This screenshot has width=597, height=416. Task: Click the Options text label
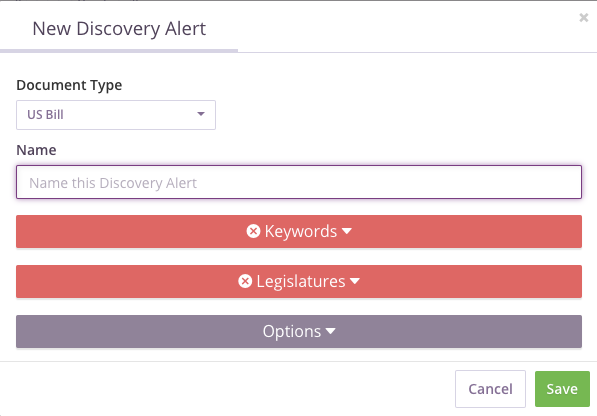(292, 331)
